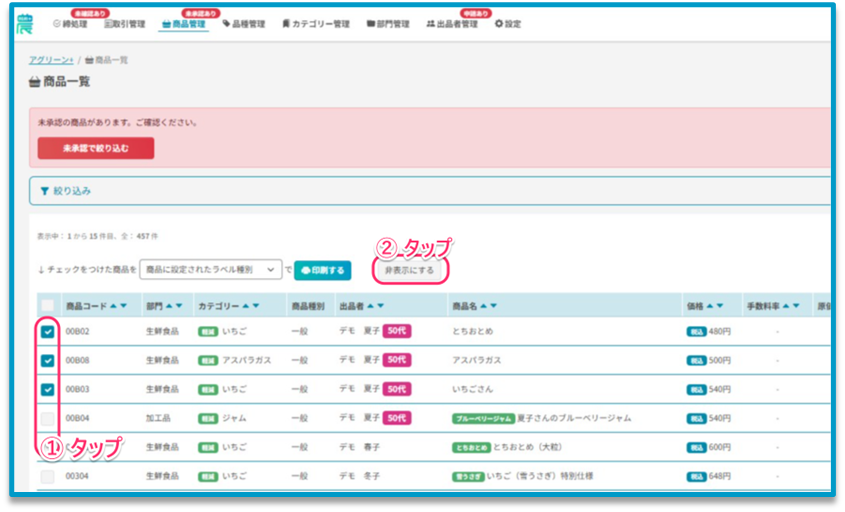Check the checkbox for product 00B04

(48, 418)
